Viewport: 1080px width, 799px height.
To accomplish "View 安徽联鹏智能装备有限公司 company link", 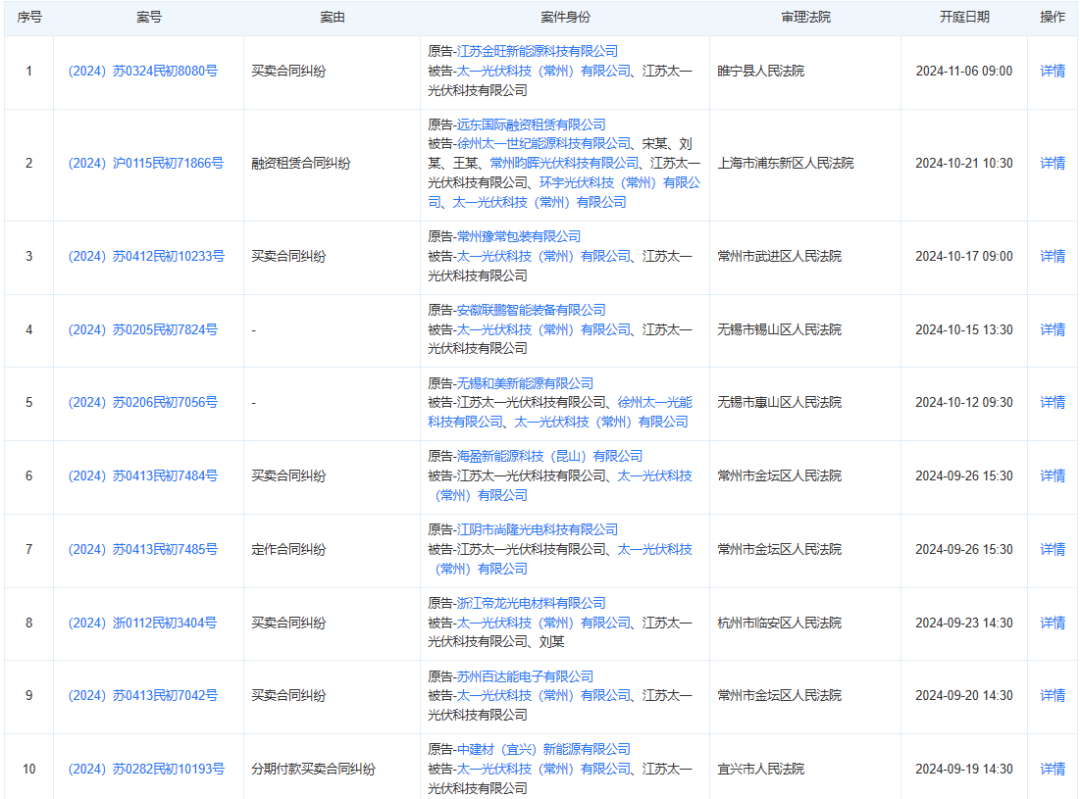I will coord(531,310).
